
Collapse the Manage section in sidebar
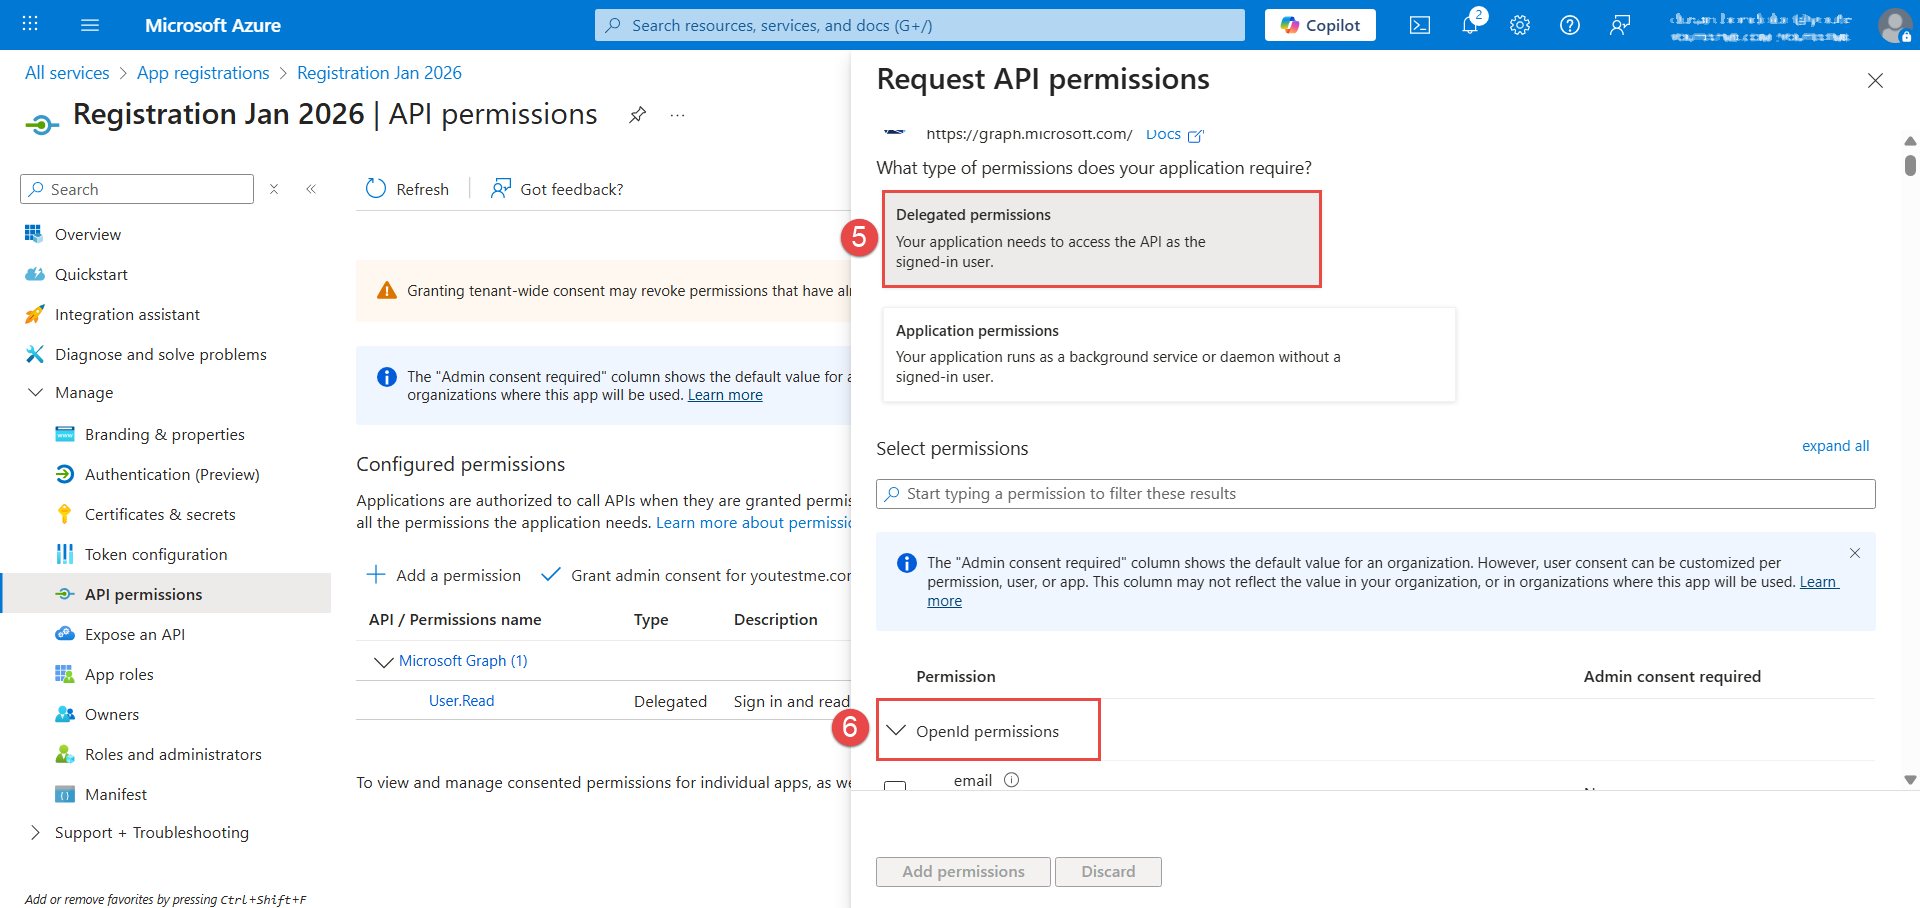(36, 393)
